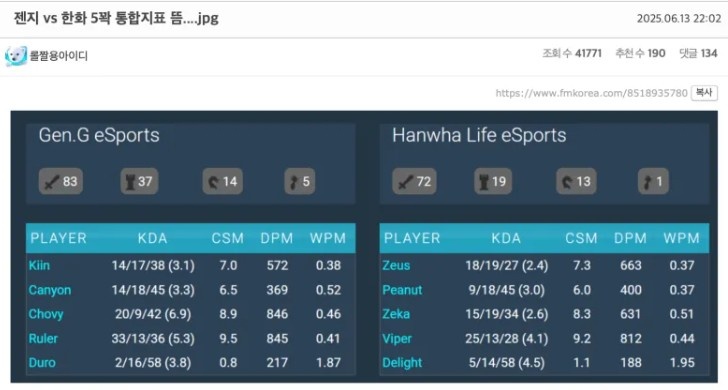Click Hanwha Life dragons icon badge showing 13
Image resolution: width=728 pixels, height=390 pixels.
576,181
